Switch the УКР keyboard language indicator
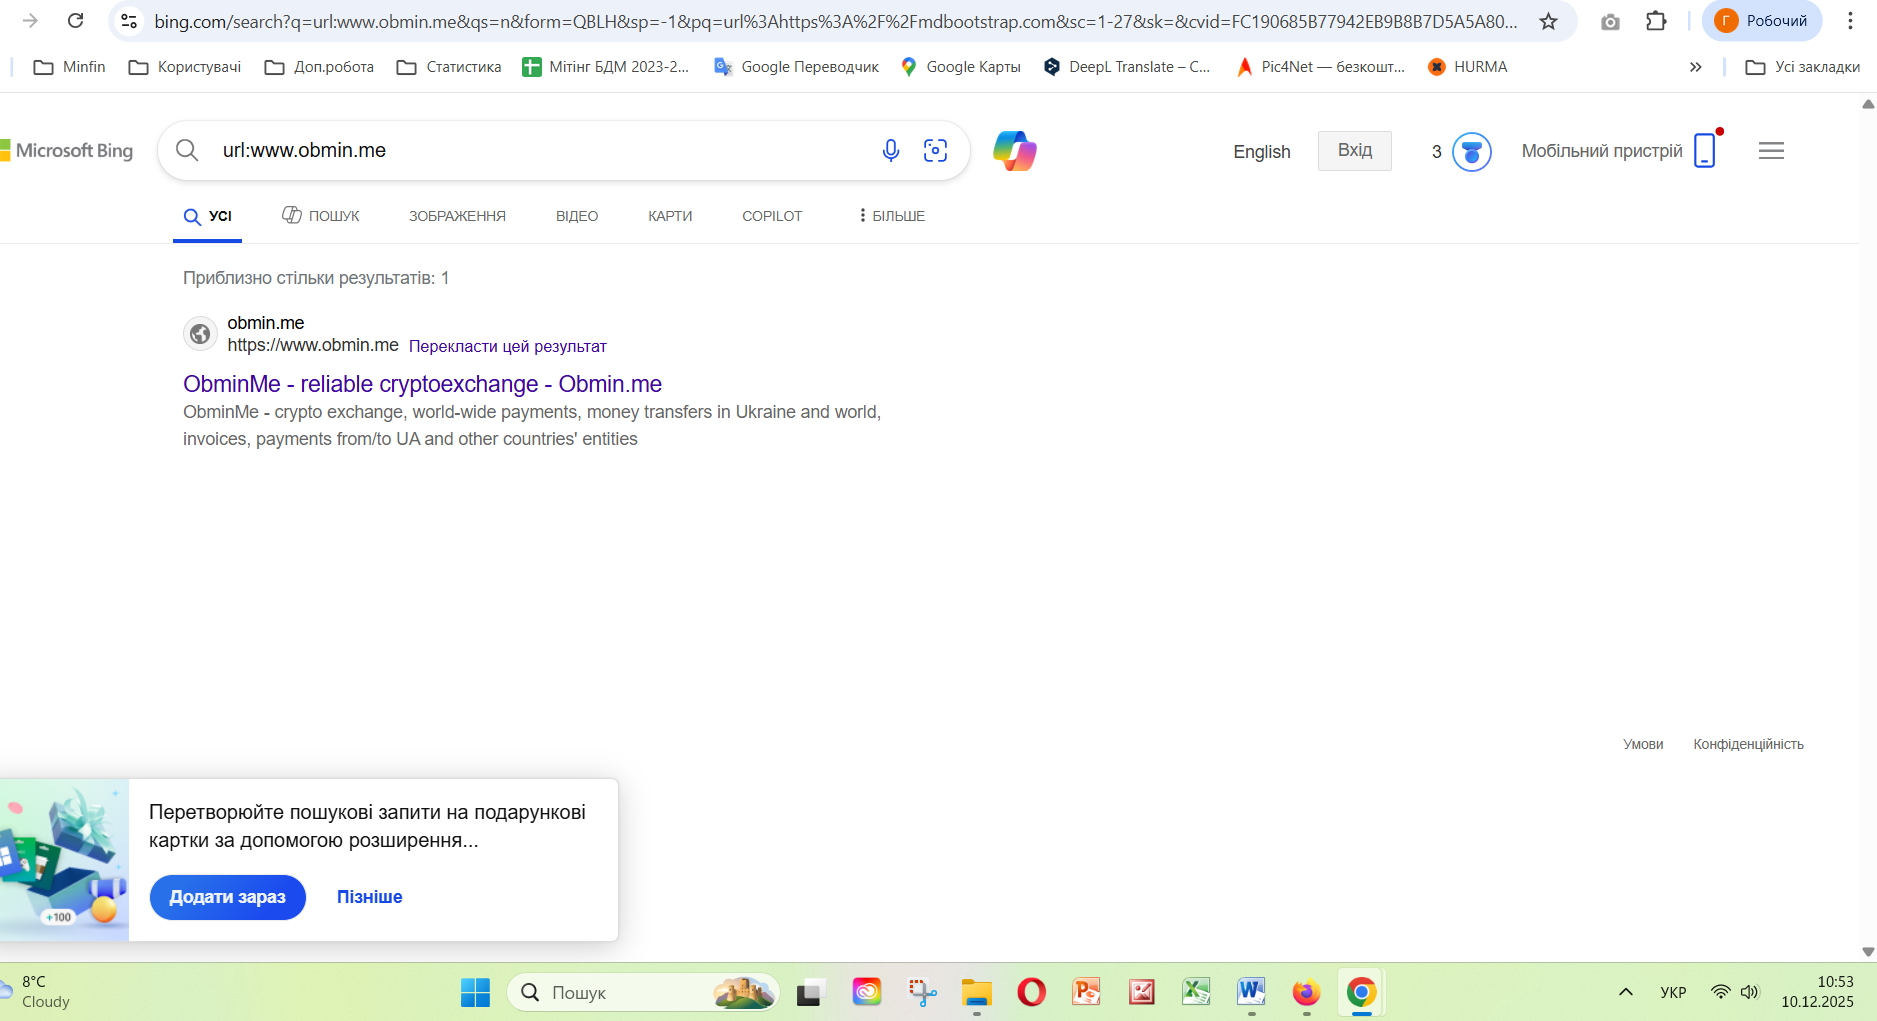Image resolution: width=1877 pixels, height=1021 pixels. (x=1673, y=992)
